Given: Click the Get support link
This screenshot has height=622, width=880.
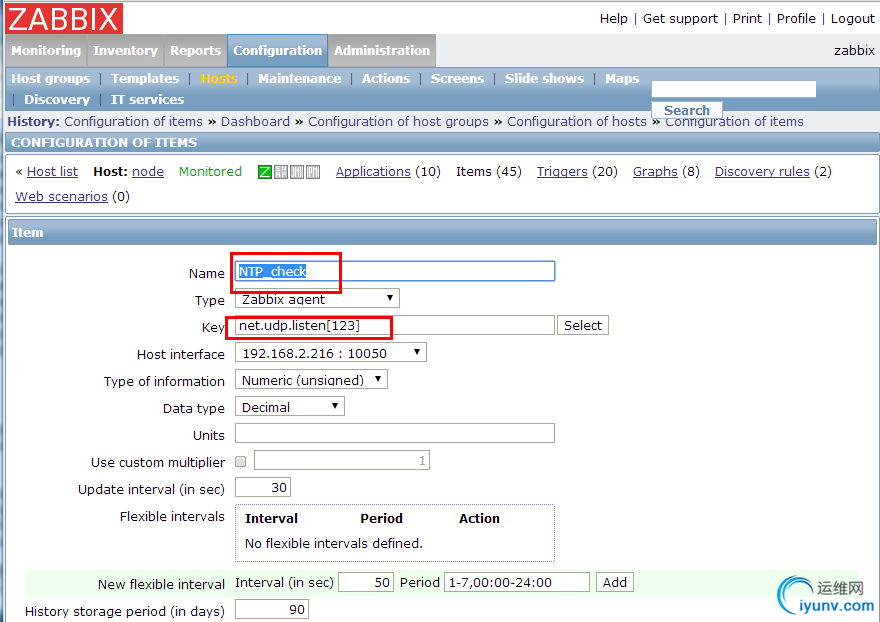Looking at the screenshot, I should pyautogui.click(x=680, y=19).
